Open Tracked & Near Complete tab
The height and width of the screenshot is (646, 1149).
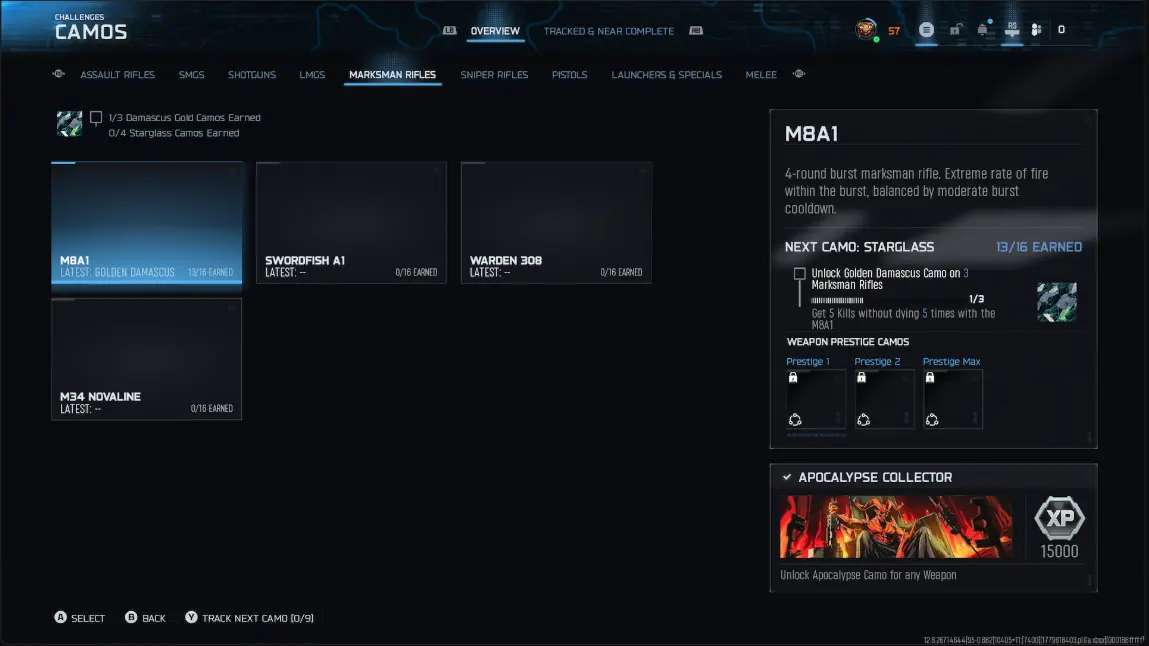point(608,31)
